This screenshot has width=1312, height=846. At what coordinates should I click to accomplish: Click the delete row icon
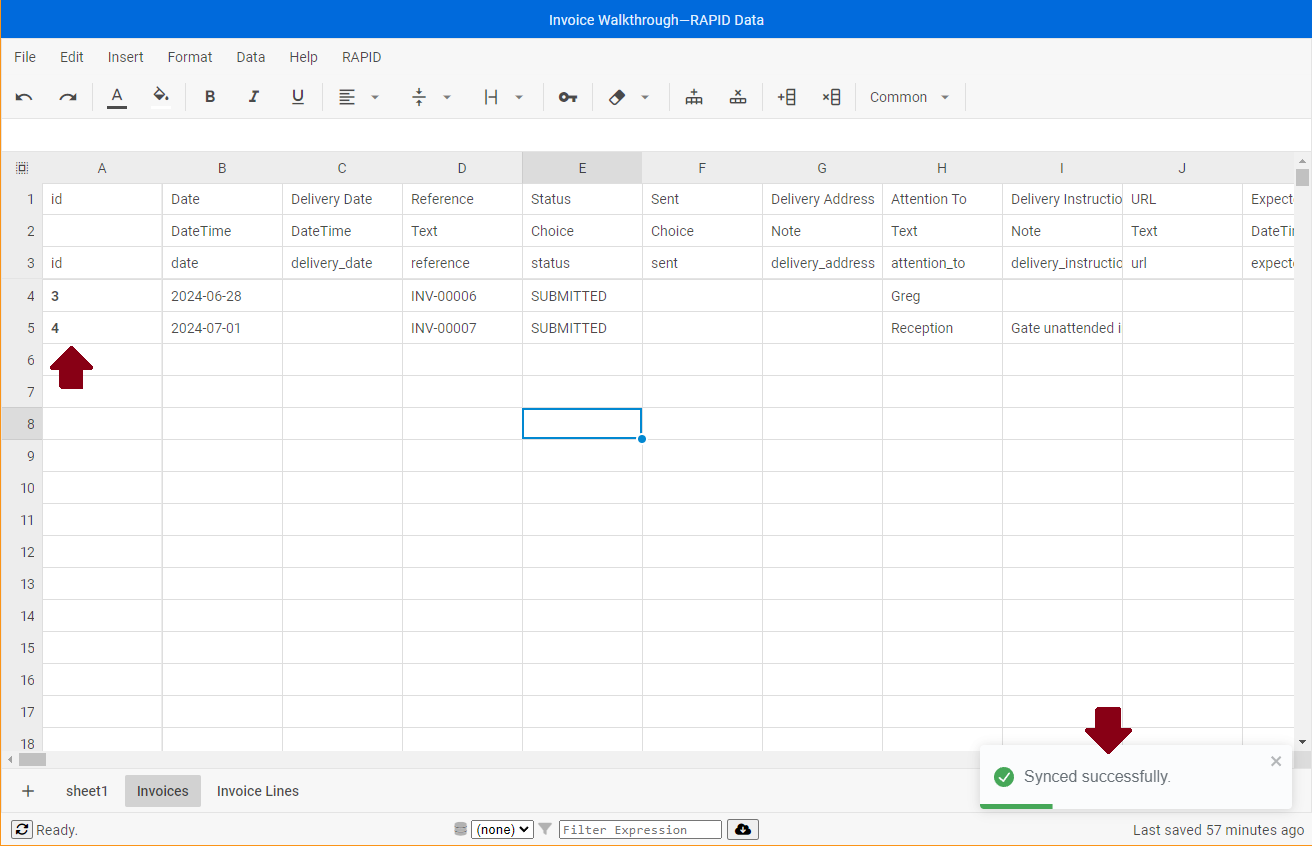[x=738, y=97]
